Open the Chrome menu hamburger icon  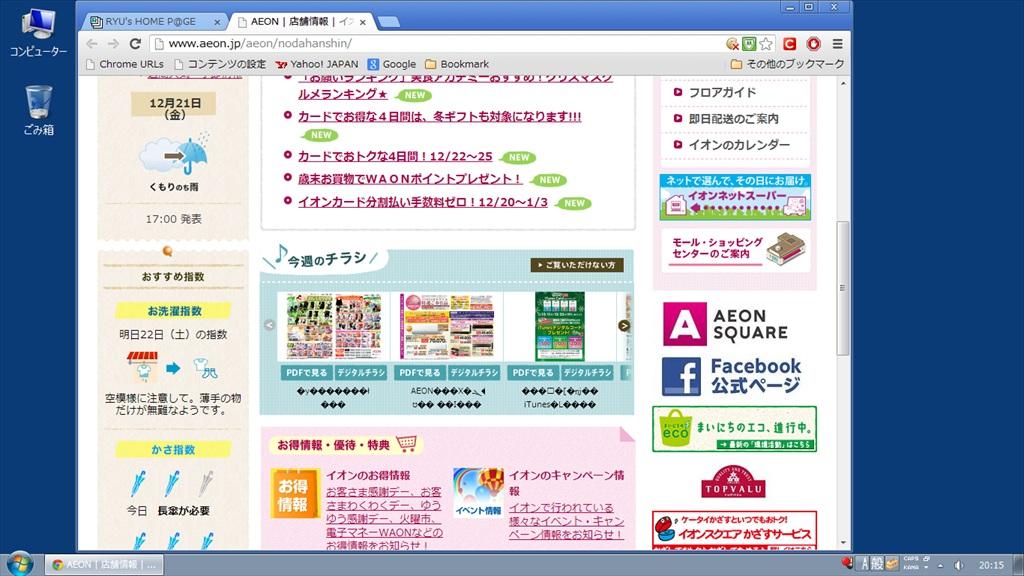837,44
